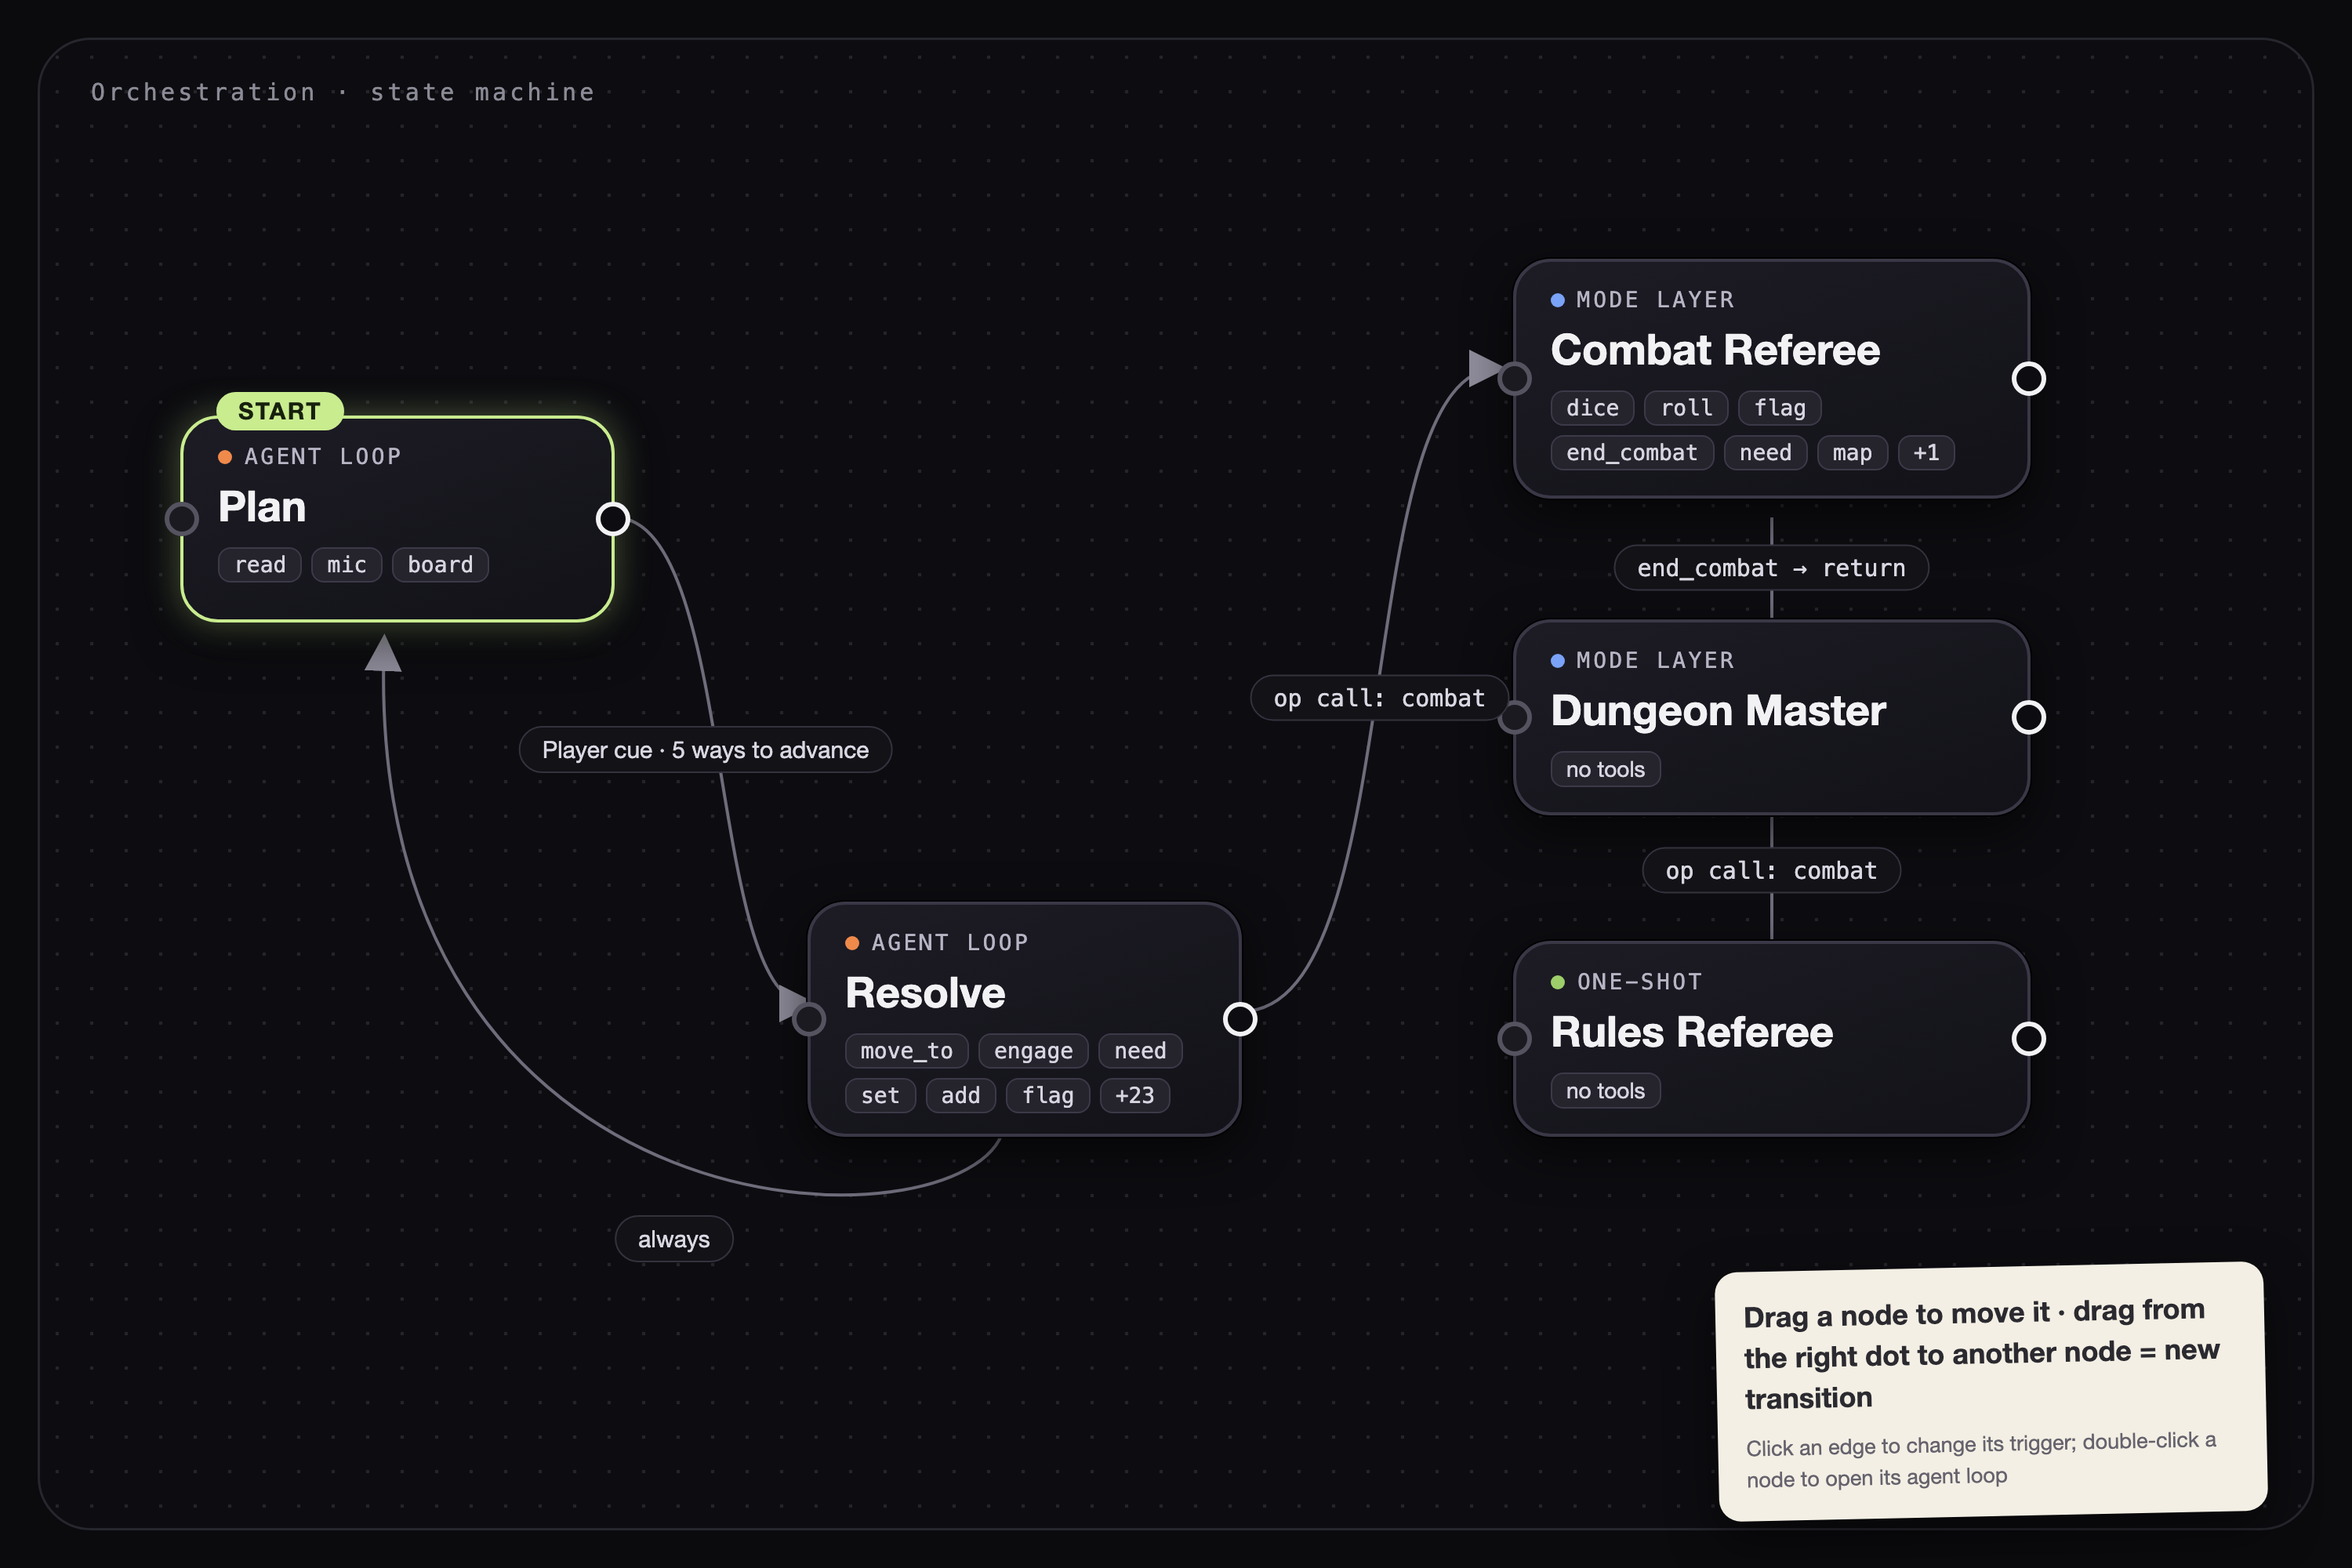Select the Combat Referee node title

point(1715,350)
